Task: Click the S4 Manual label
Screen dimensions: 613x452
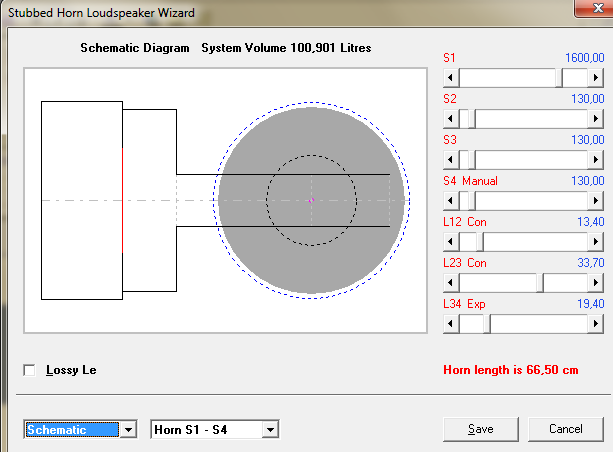Action: (470, 181)
